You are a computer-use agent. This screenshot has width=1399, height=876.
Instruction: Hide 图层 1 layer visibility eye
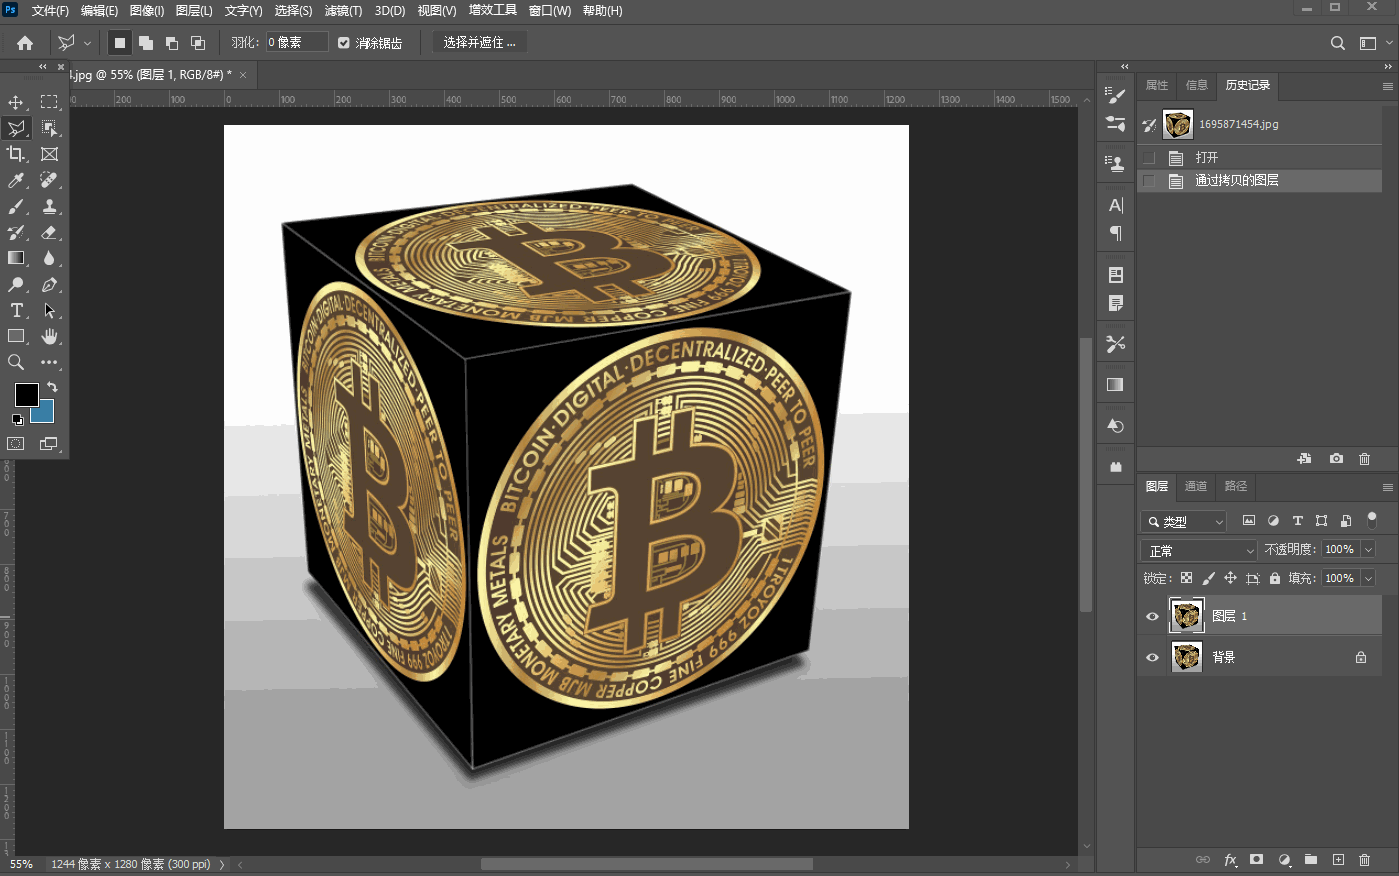(1152, 616)
